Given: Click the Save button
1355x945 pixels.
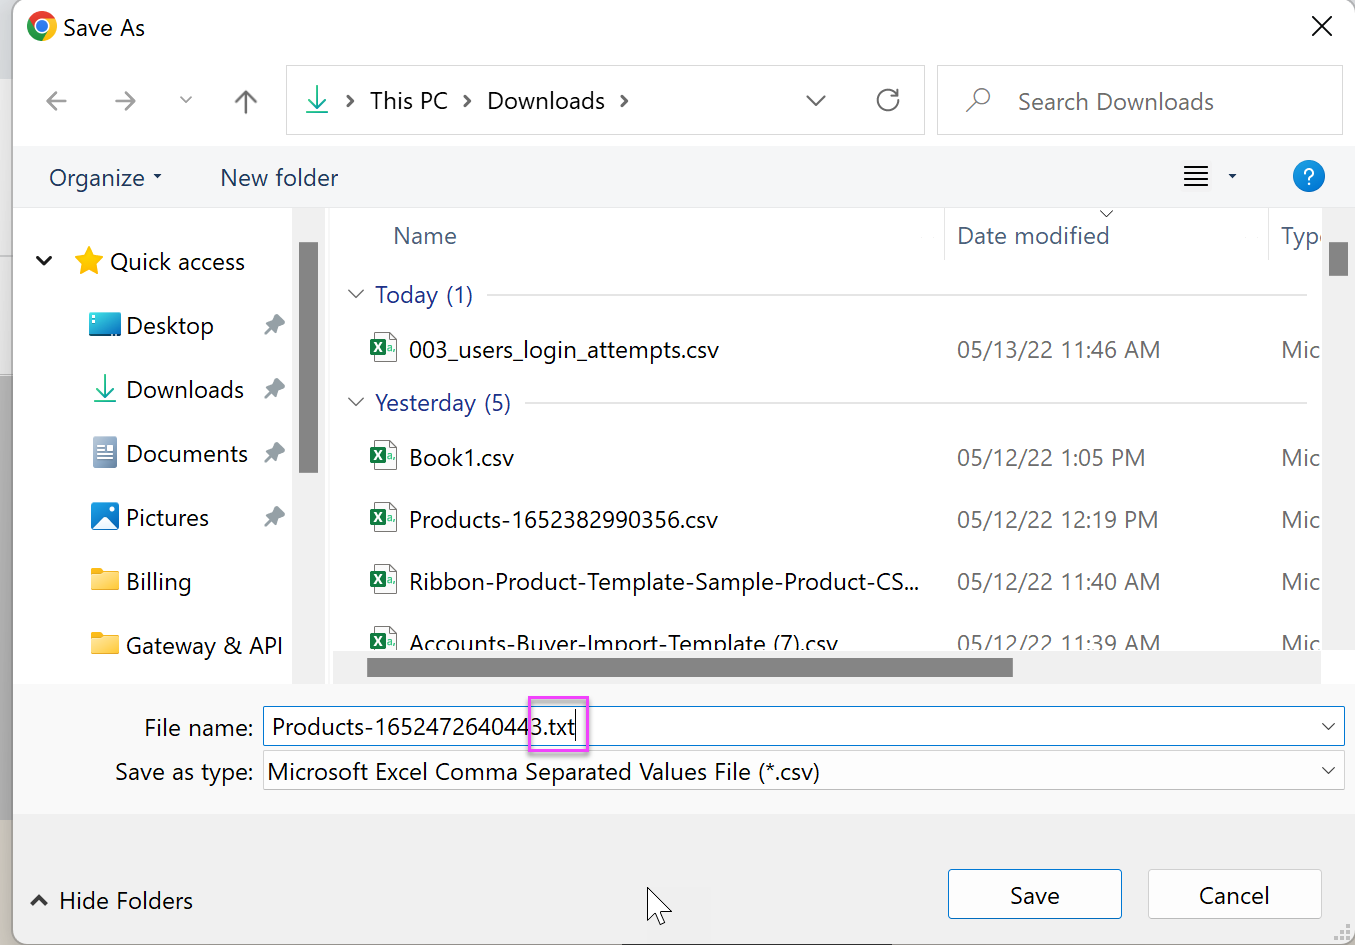Looking at the screenshot, I should point(1034,895).
